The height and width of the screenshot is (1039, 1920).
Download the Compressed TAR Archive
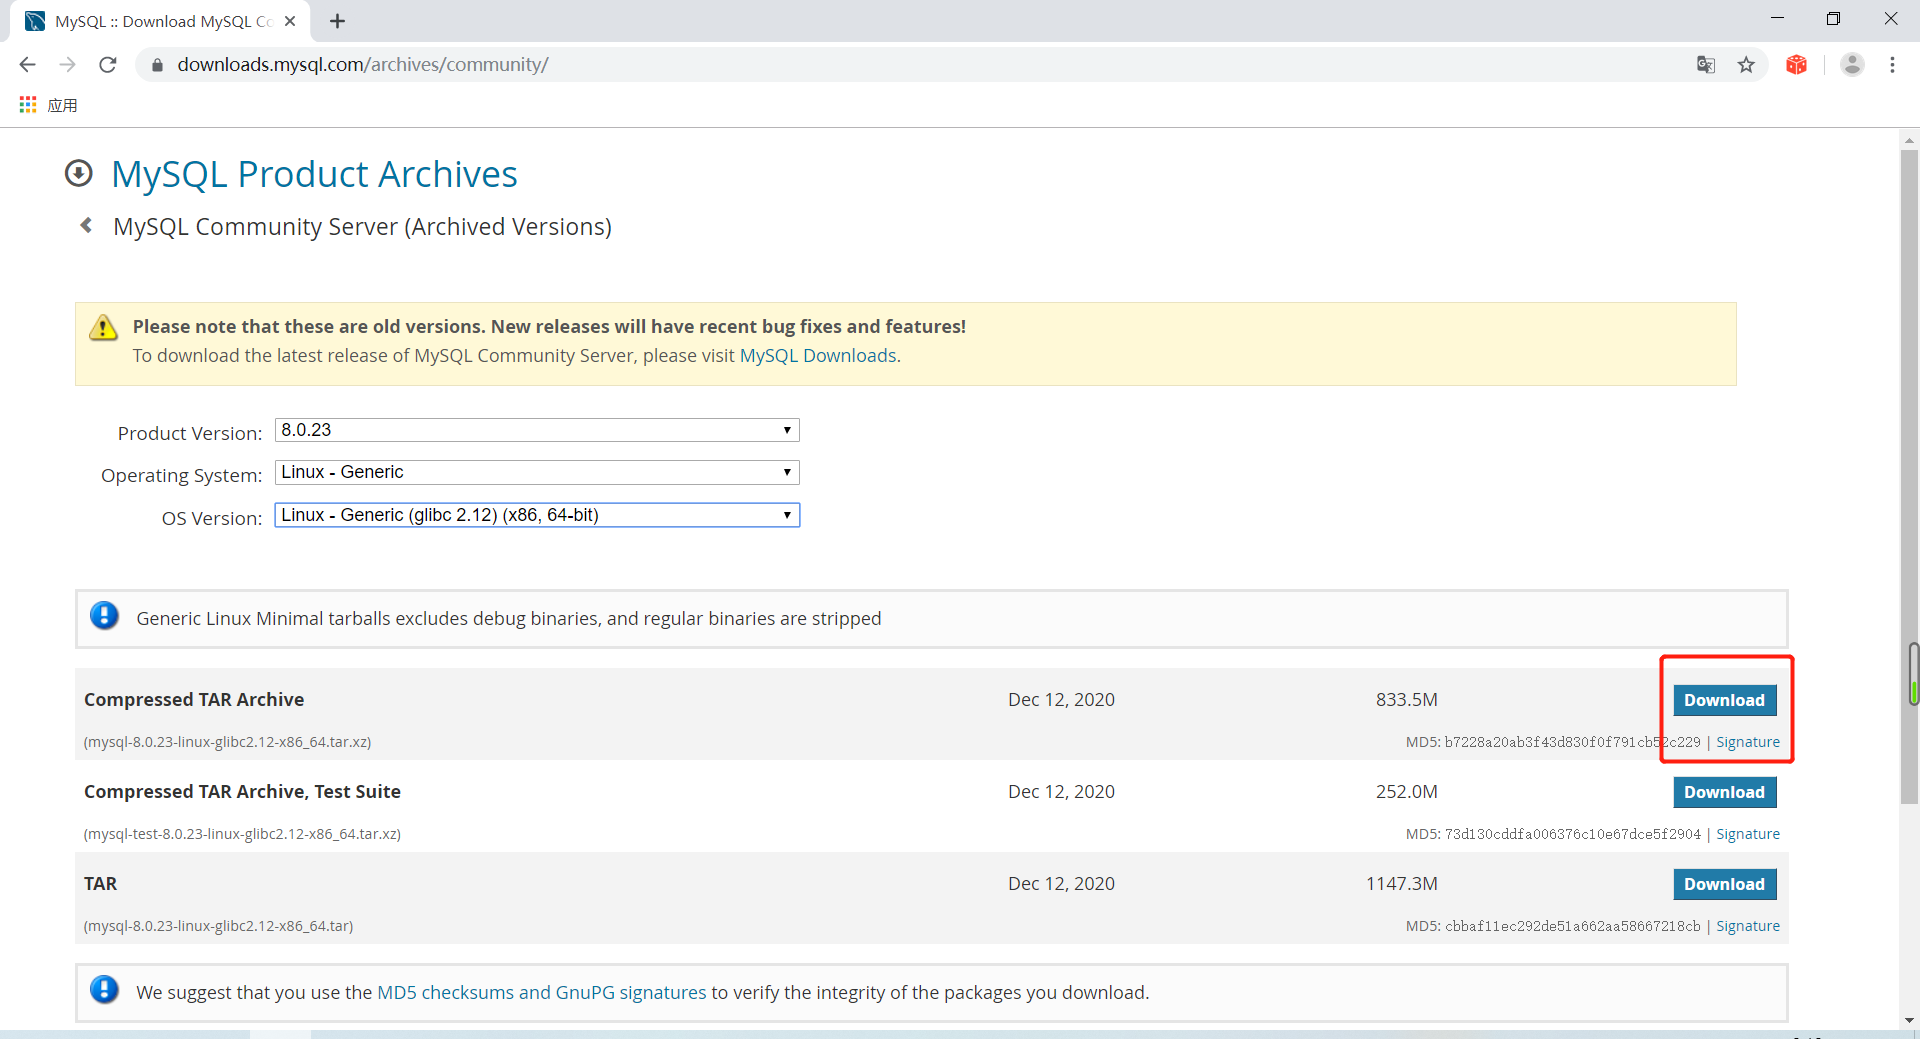point(1724,700)
